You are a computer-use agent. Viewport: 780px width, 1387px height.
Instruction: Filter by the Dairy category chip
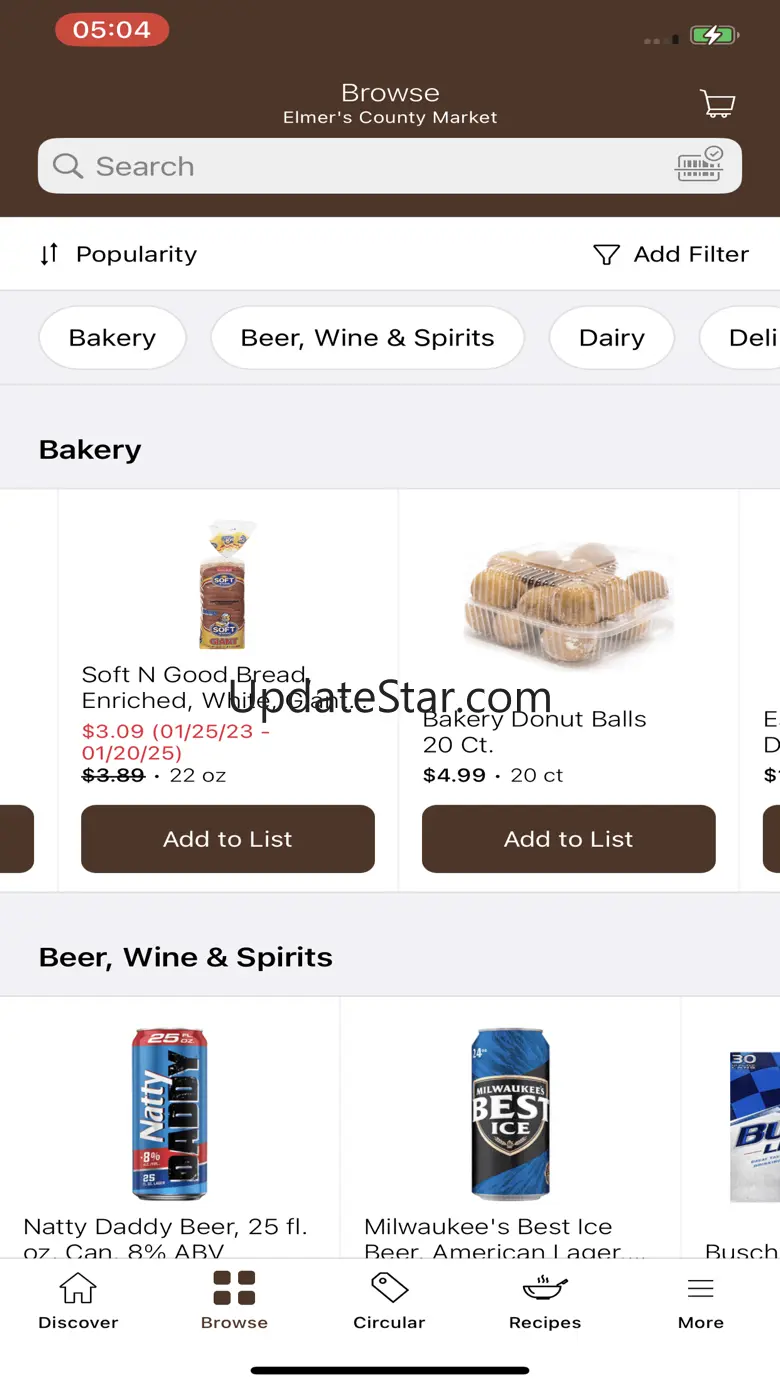(611, 338)
